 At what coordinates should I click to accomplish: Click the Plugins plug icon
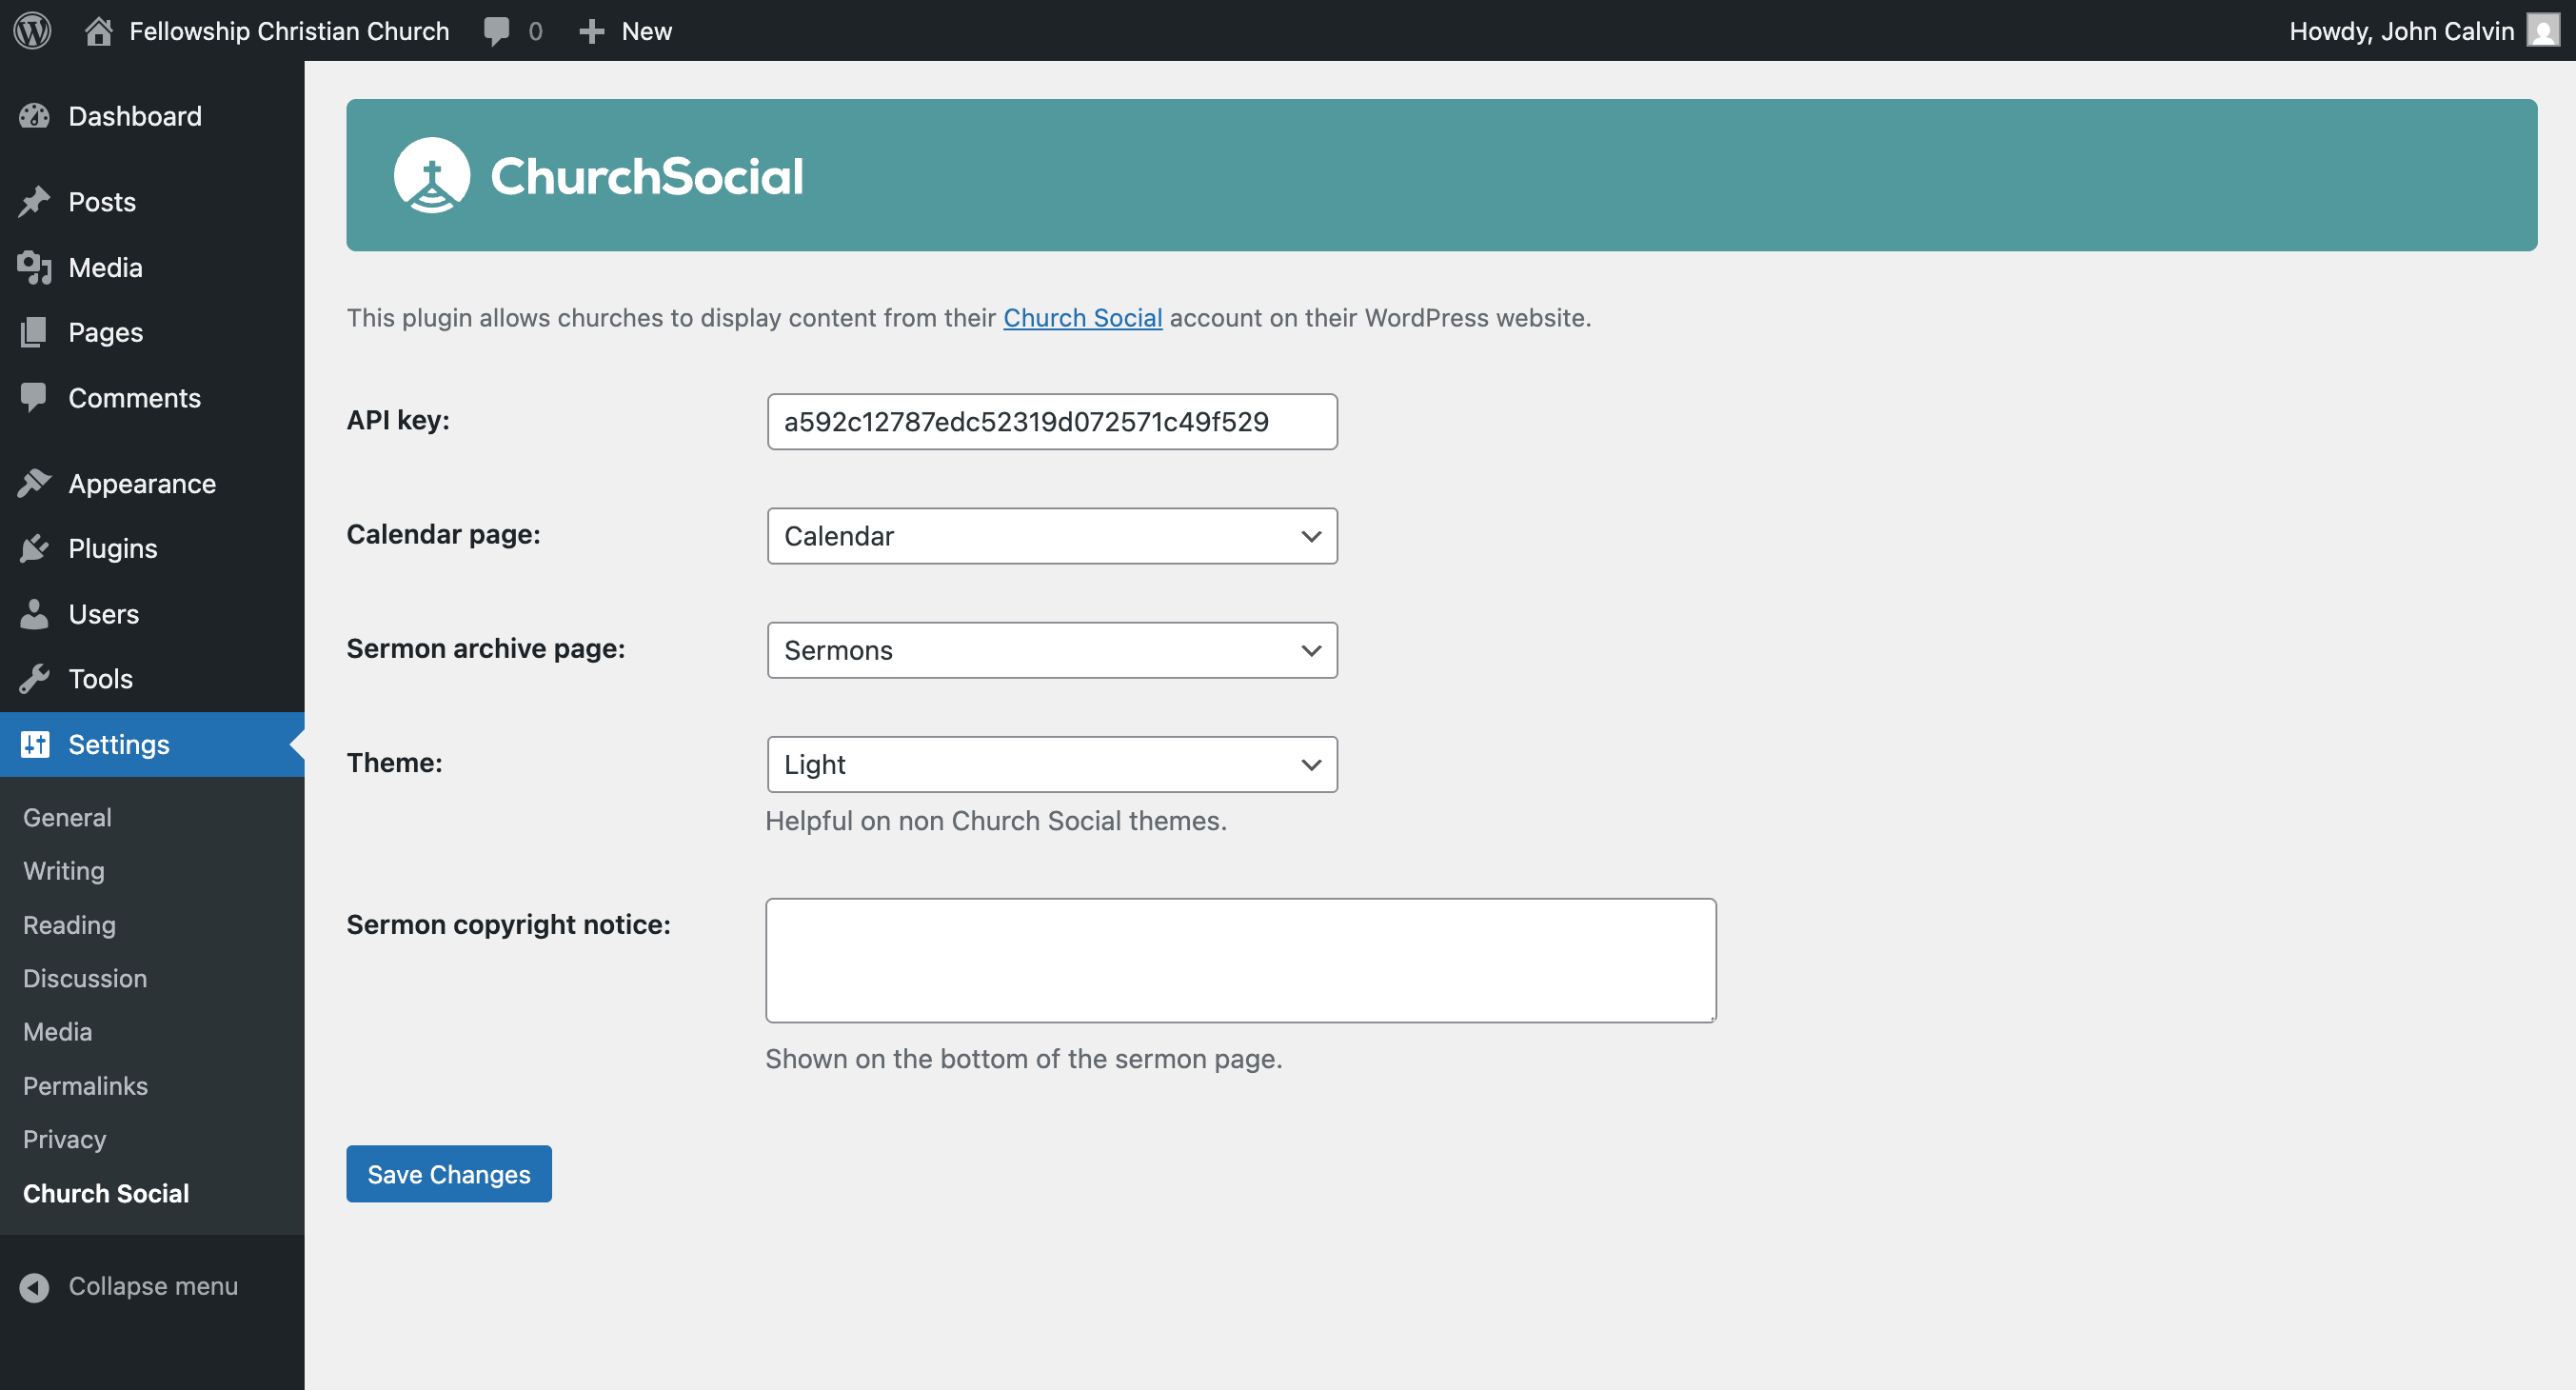pos(34,548)
